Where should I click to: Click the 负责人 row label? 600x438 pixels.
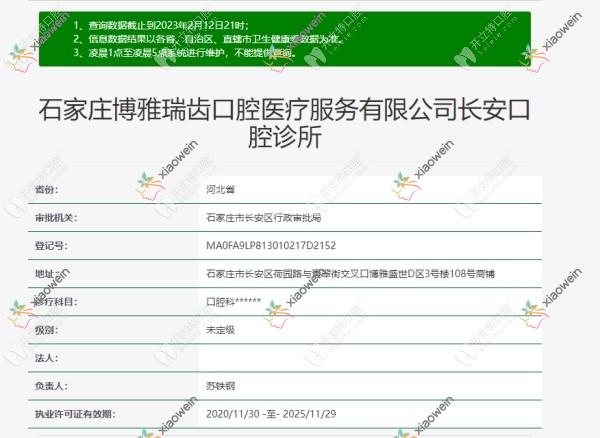[x=51, y=383]
